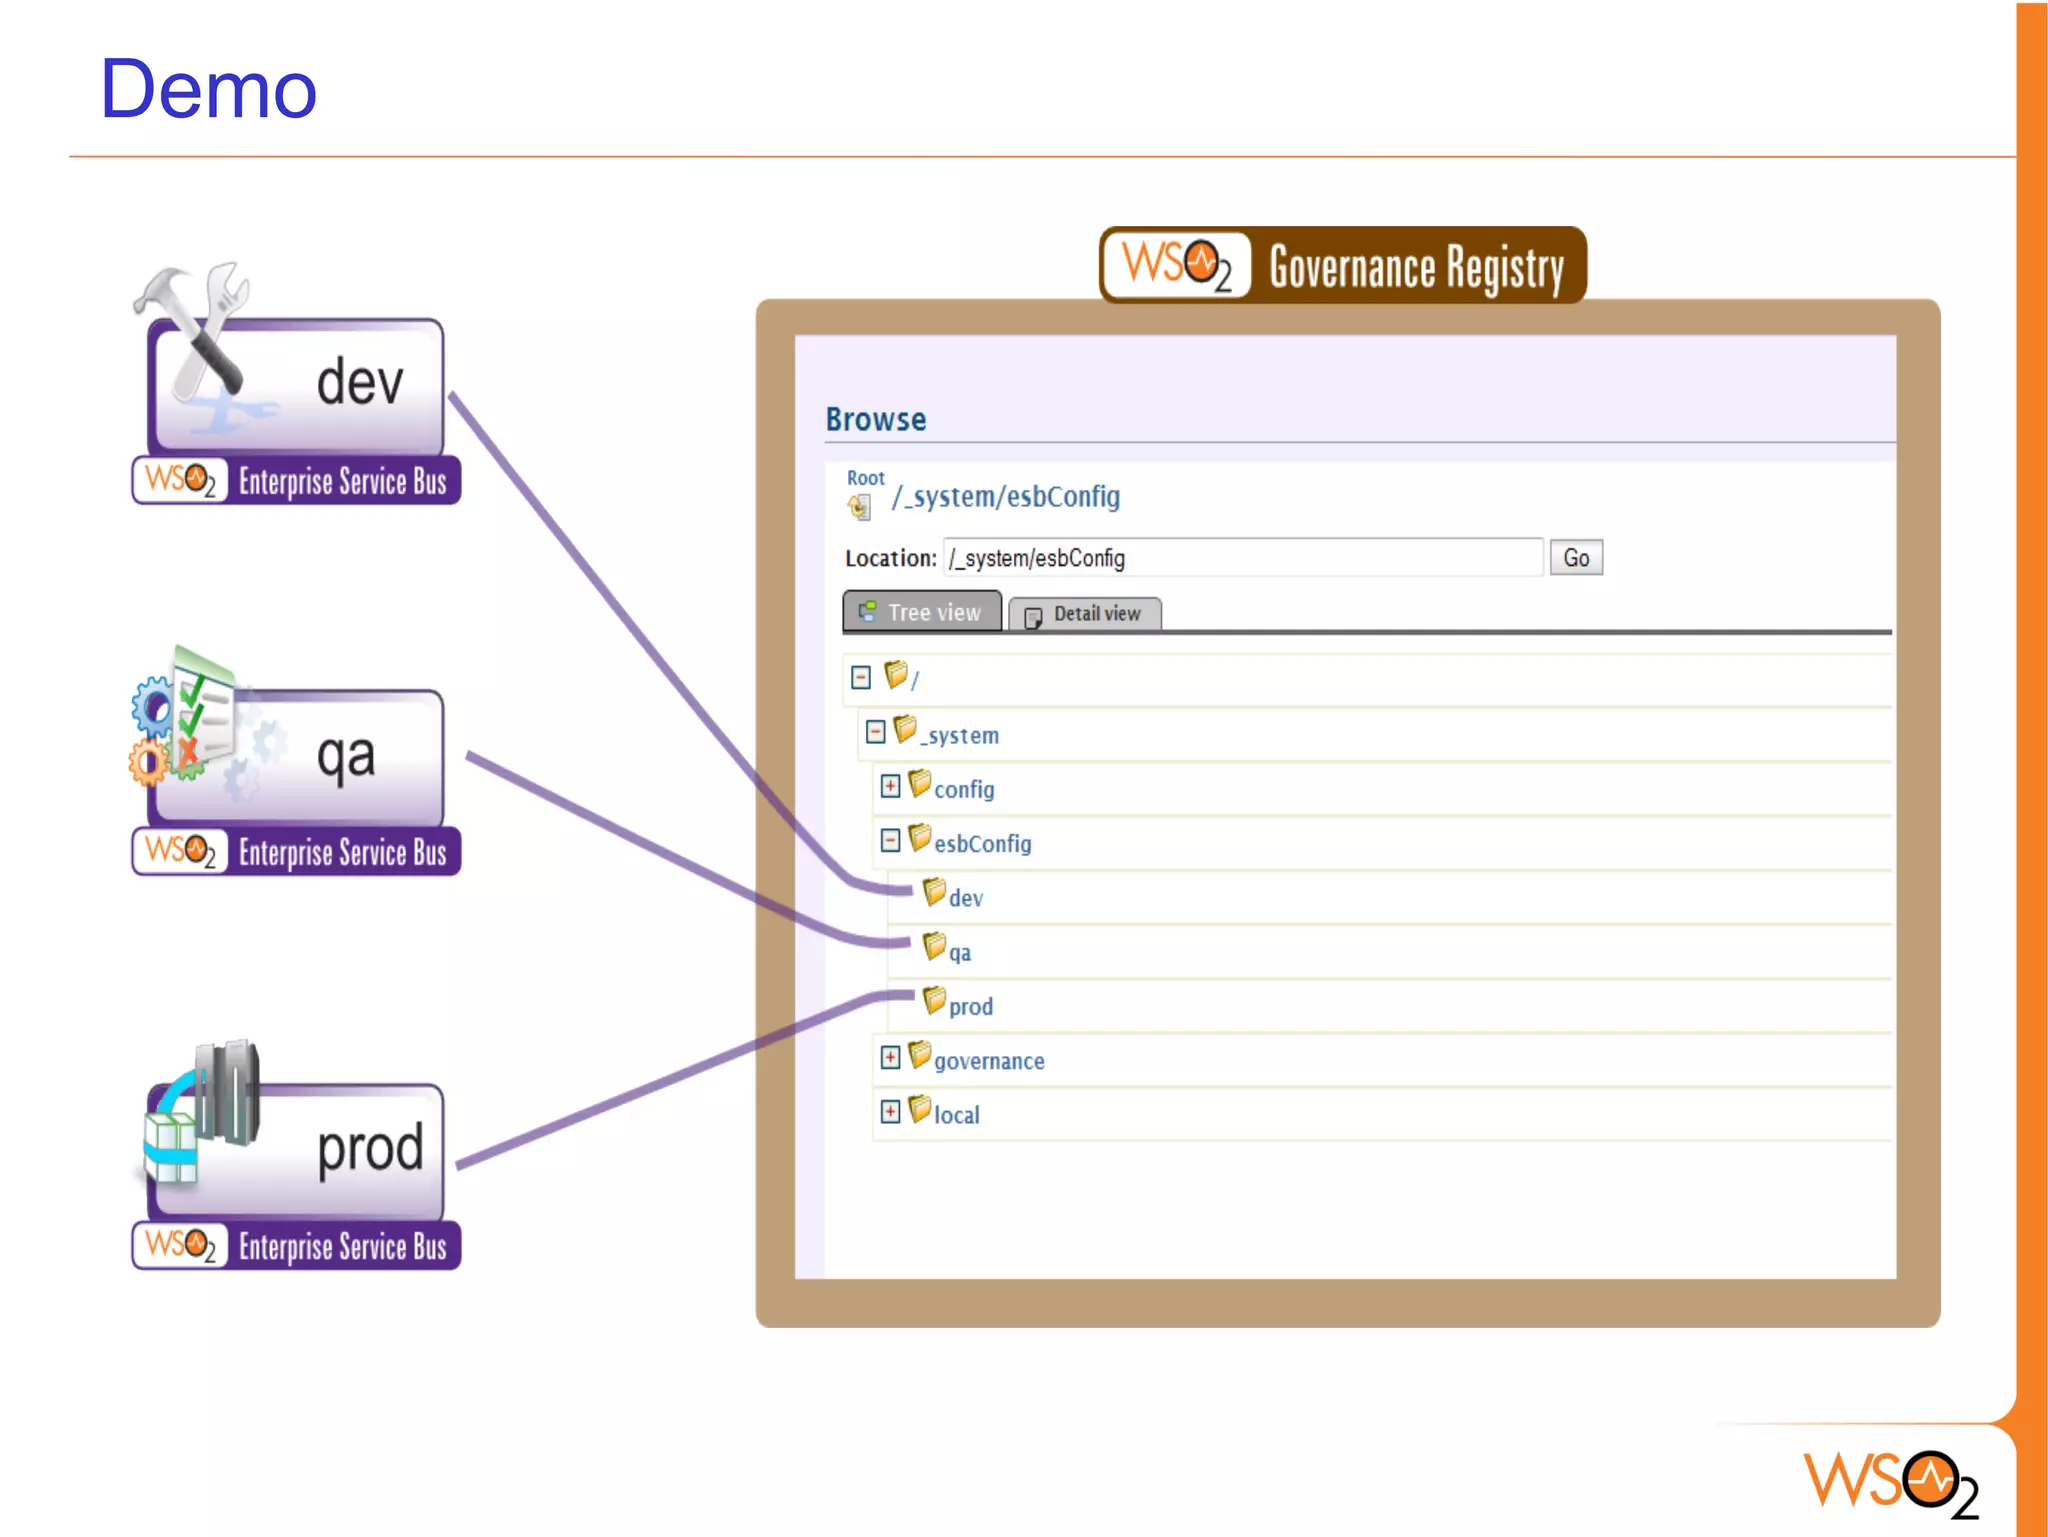
Task: Click into the Location input field
Action: (1242, 558)
